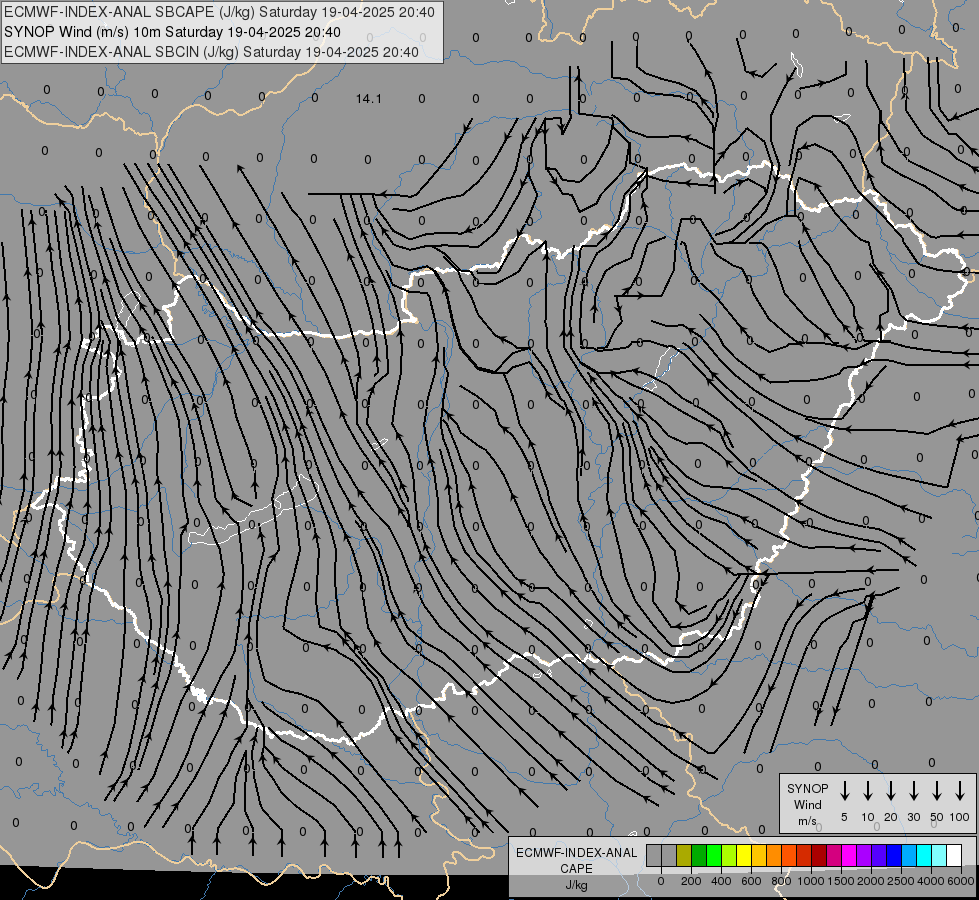Click the wind legend arrow above 10
This screenshot has width=979, height=900.
tap(868, 791)
